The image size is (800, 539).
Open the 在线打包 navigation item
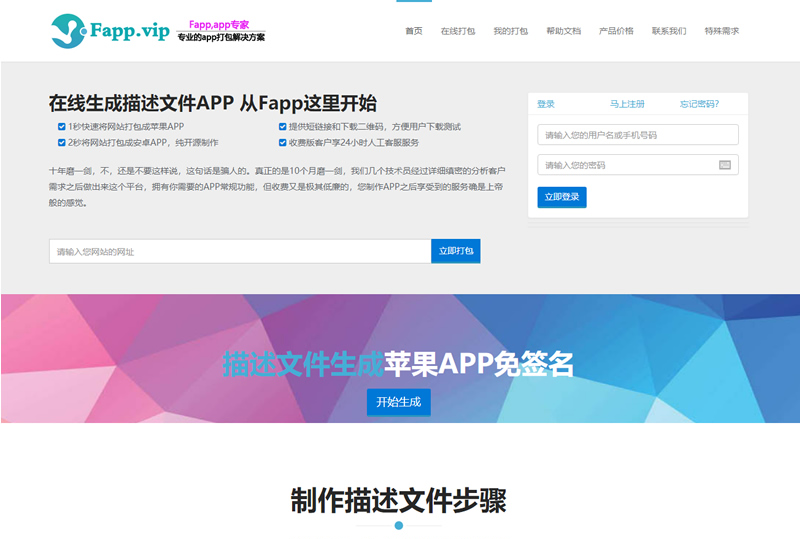point(458,31)
